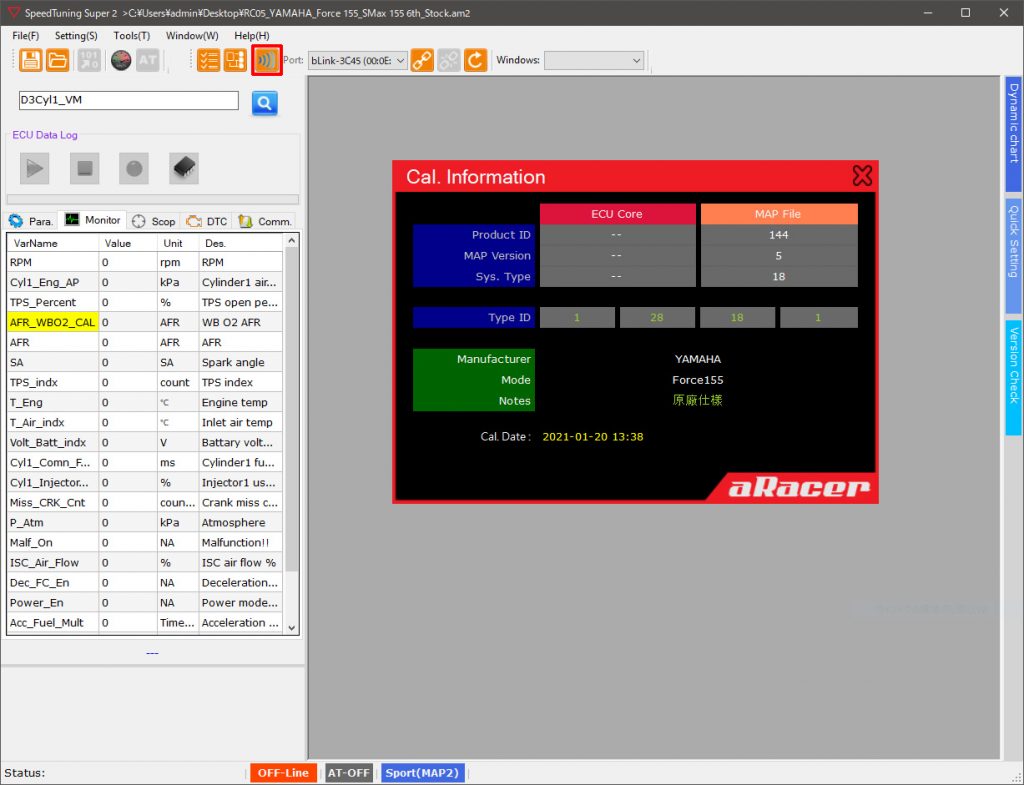
Task: Click the OFF-Line status indicator
Action: tap(283, 773)
